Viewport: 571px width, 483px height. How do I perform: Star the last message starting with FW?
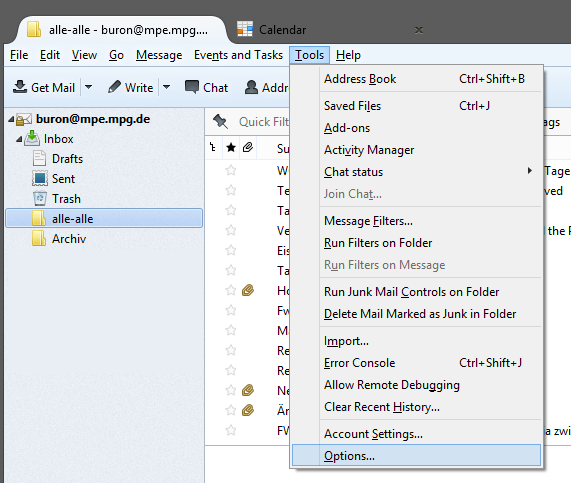pyautogui.click(x=231, y=431)
